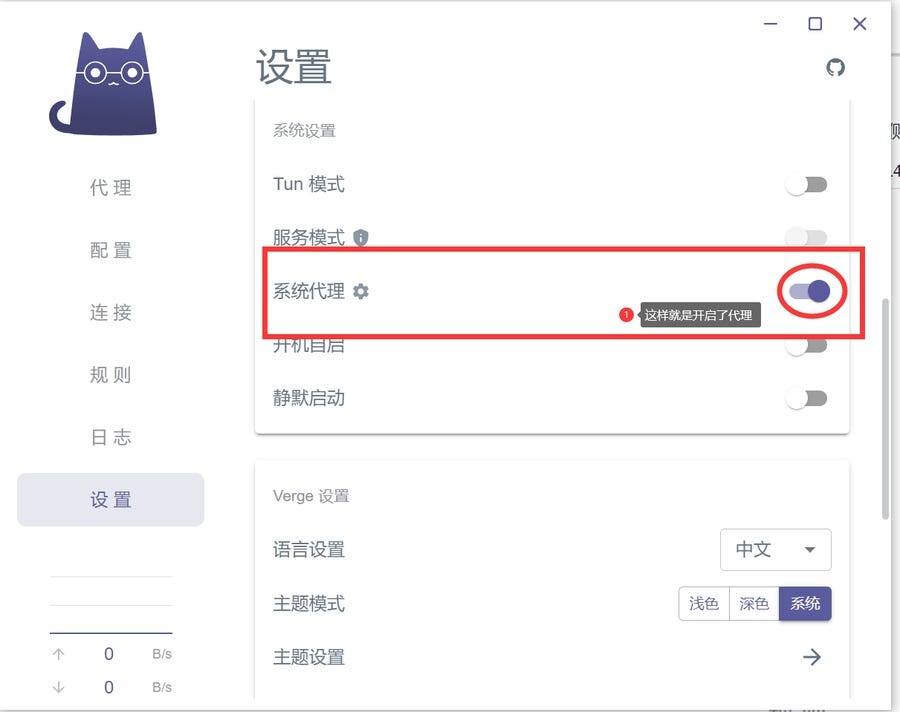Click the service mode shield icon
900x712 pixels.
[x=360, y=237]
